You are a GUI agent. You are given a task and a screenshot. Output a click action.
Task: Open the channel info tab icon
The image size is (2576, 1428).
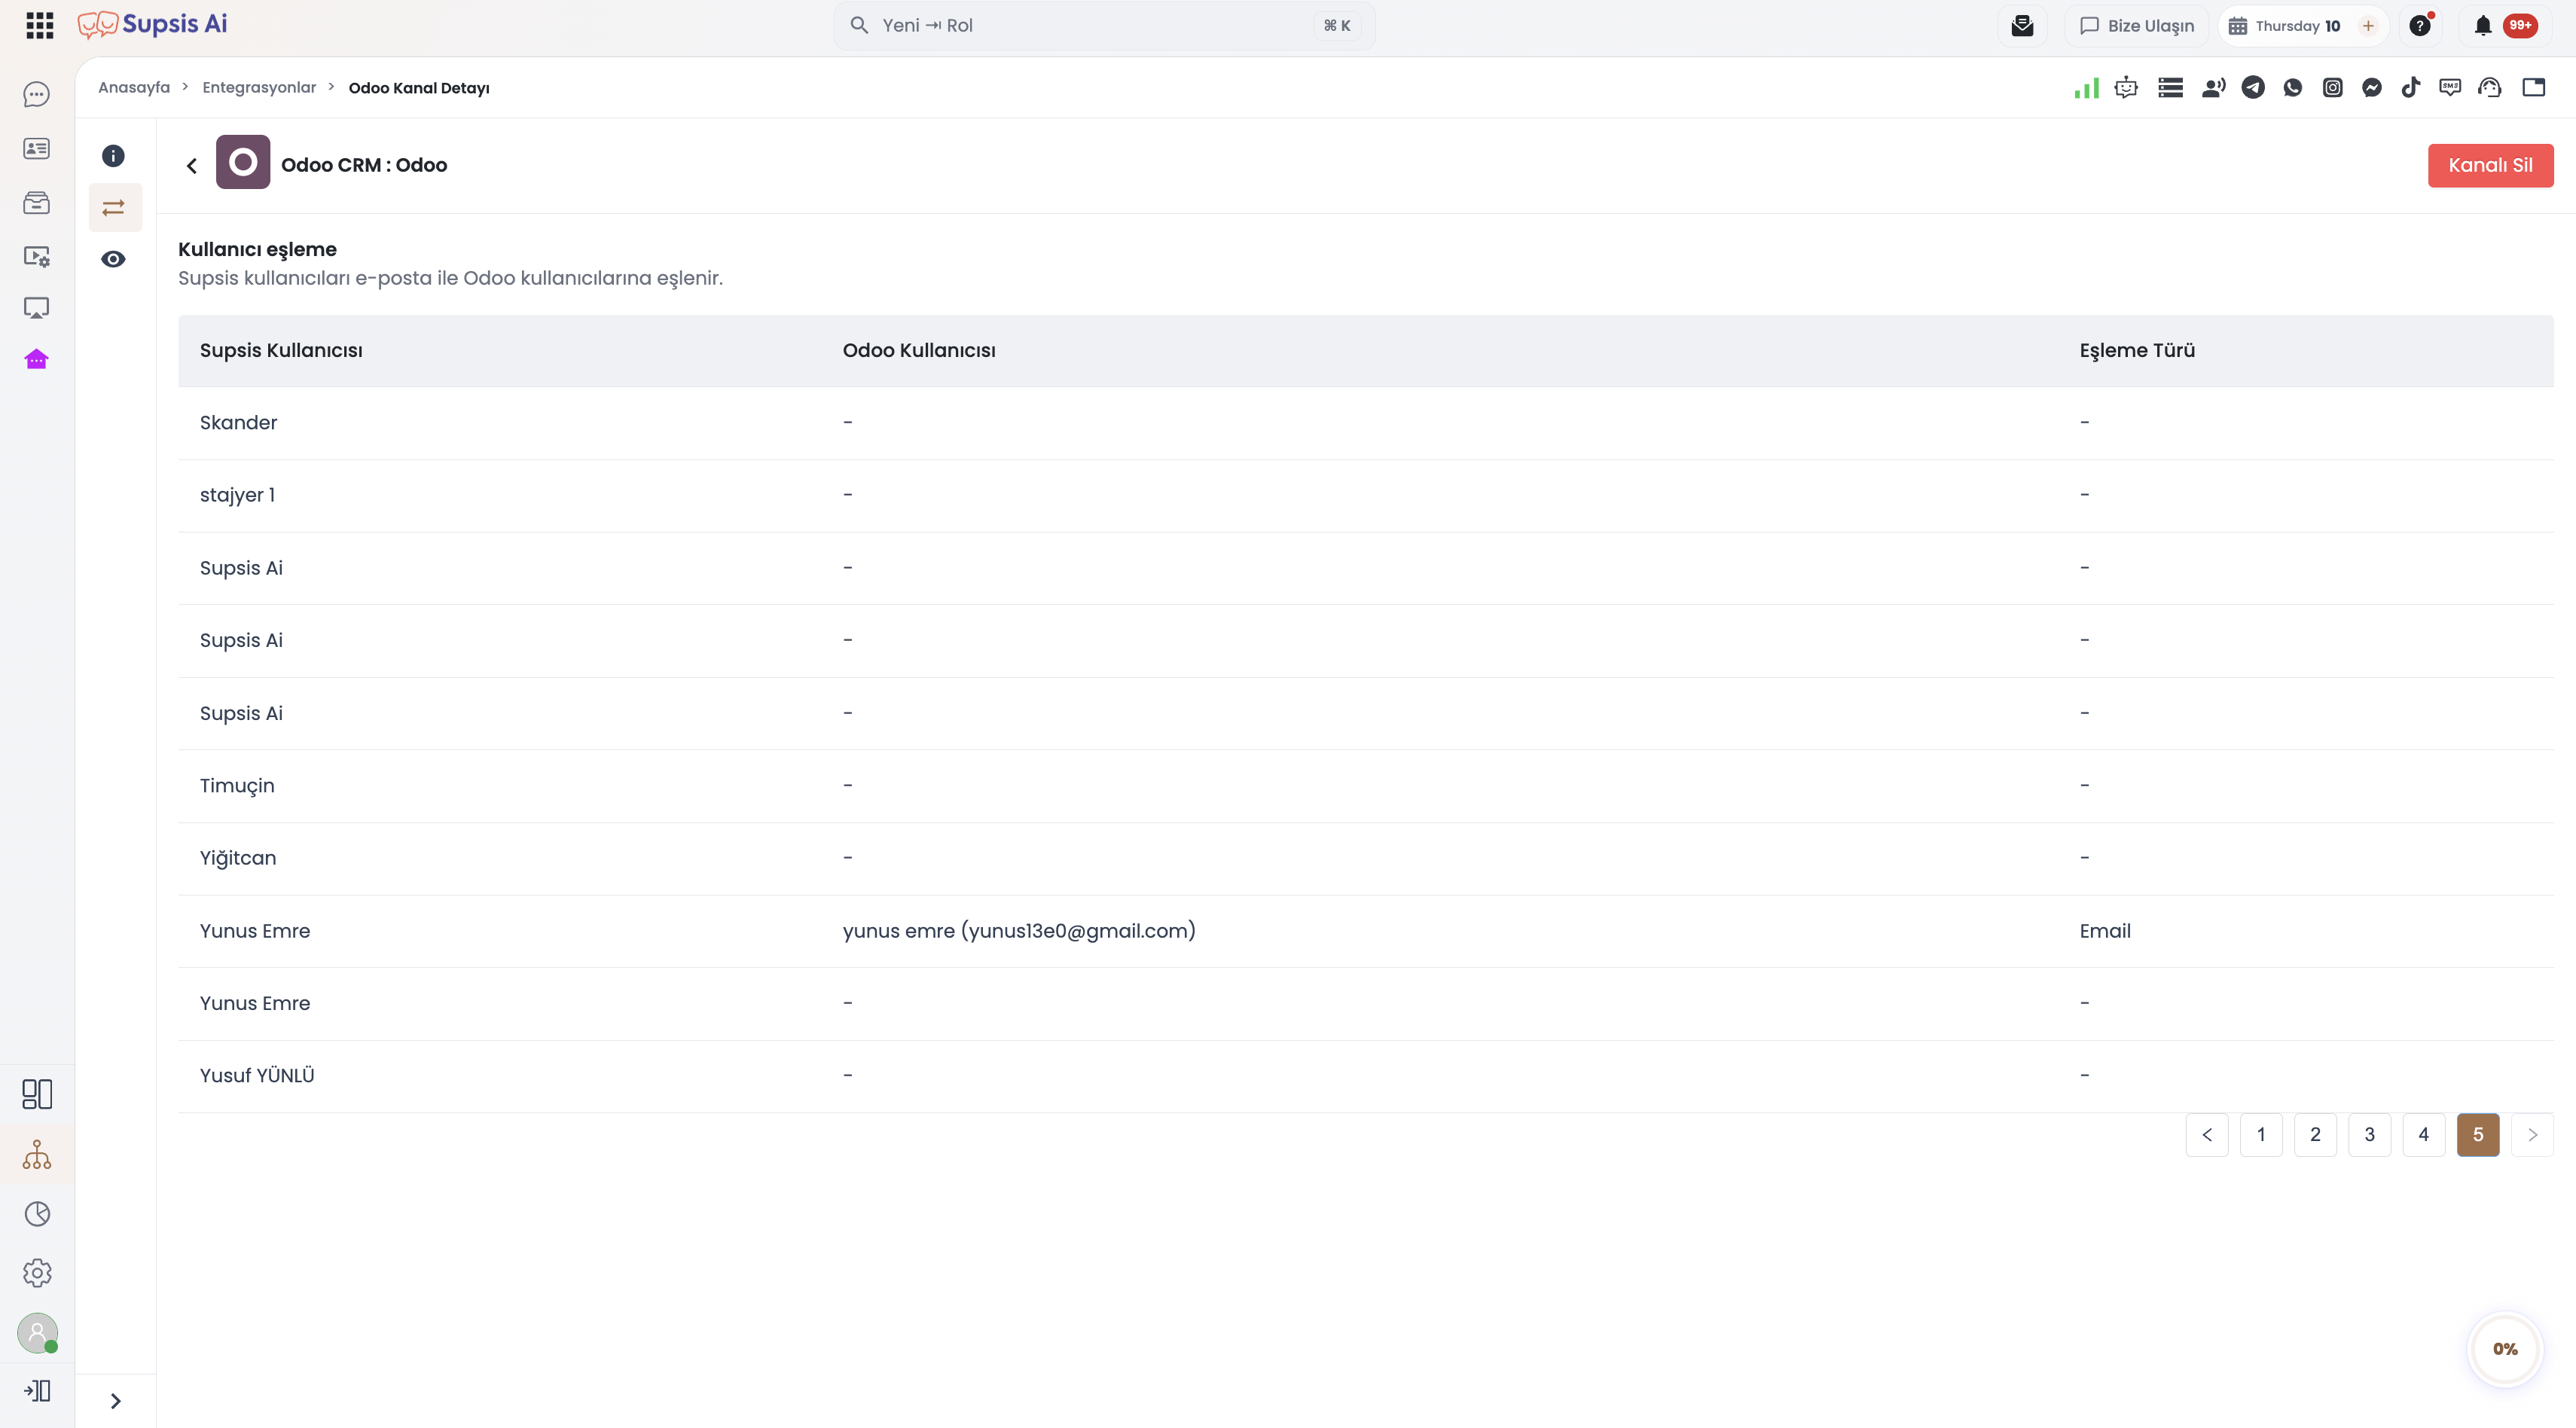pyautogui.click(x=113, y=156)
